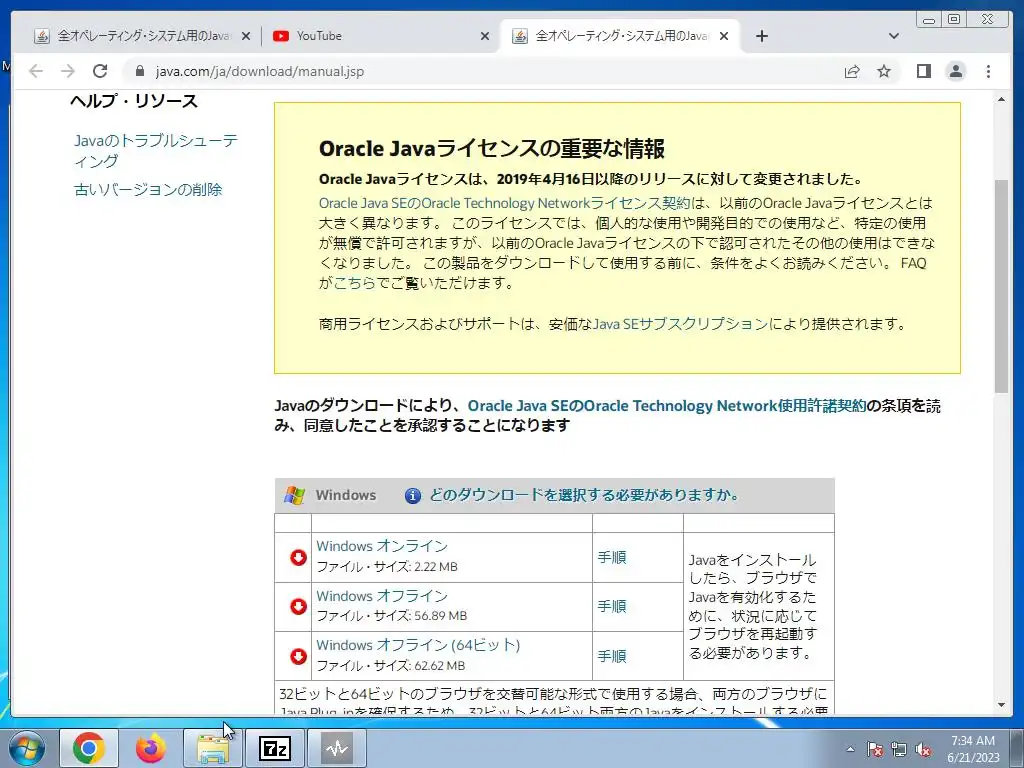Image resolution: width=1024 pixels, height=768 pixels.
Task: Select the active Java manual download tab
Action: click(x=620, y=36)
